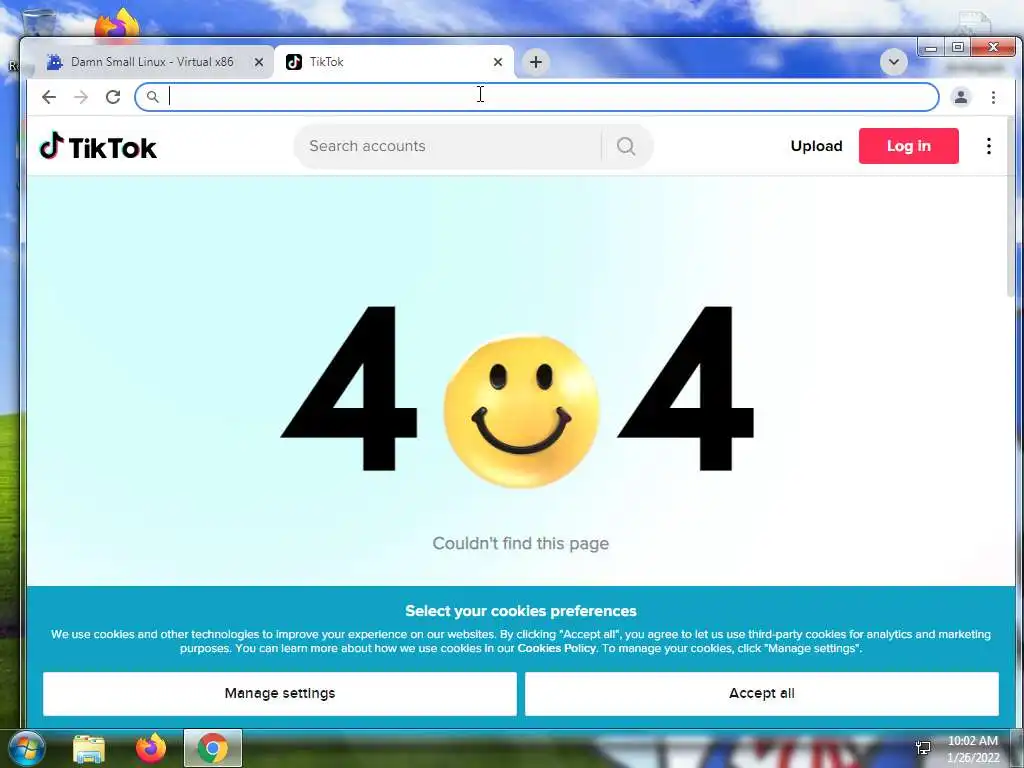Screen dimensions: 1024x768
Task: Maximize the Chrome window
Action: (x=957, y=47)
